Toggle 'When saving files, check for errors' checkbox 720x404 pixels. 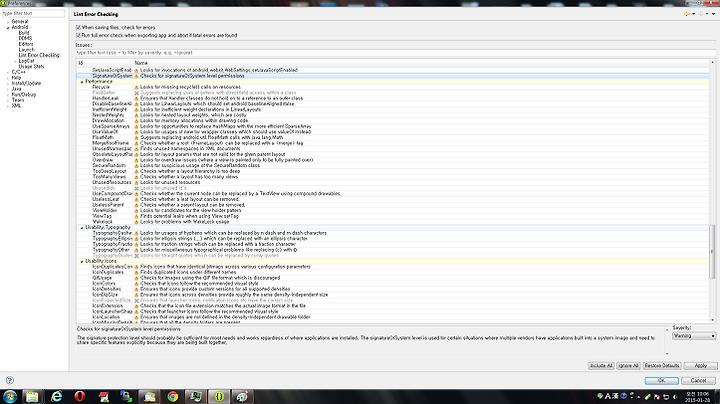point(78,28)
